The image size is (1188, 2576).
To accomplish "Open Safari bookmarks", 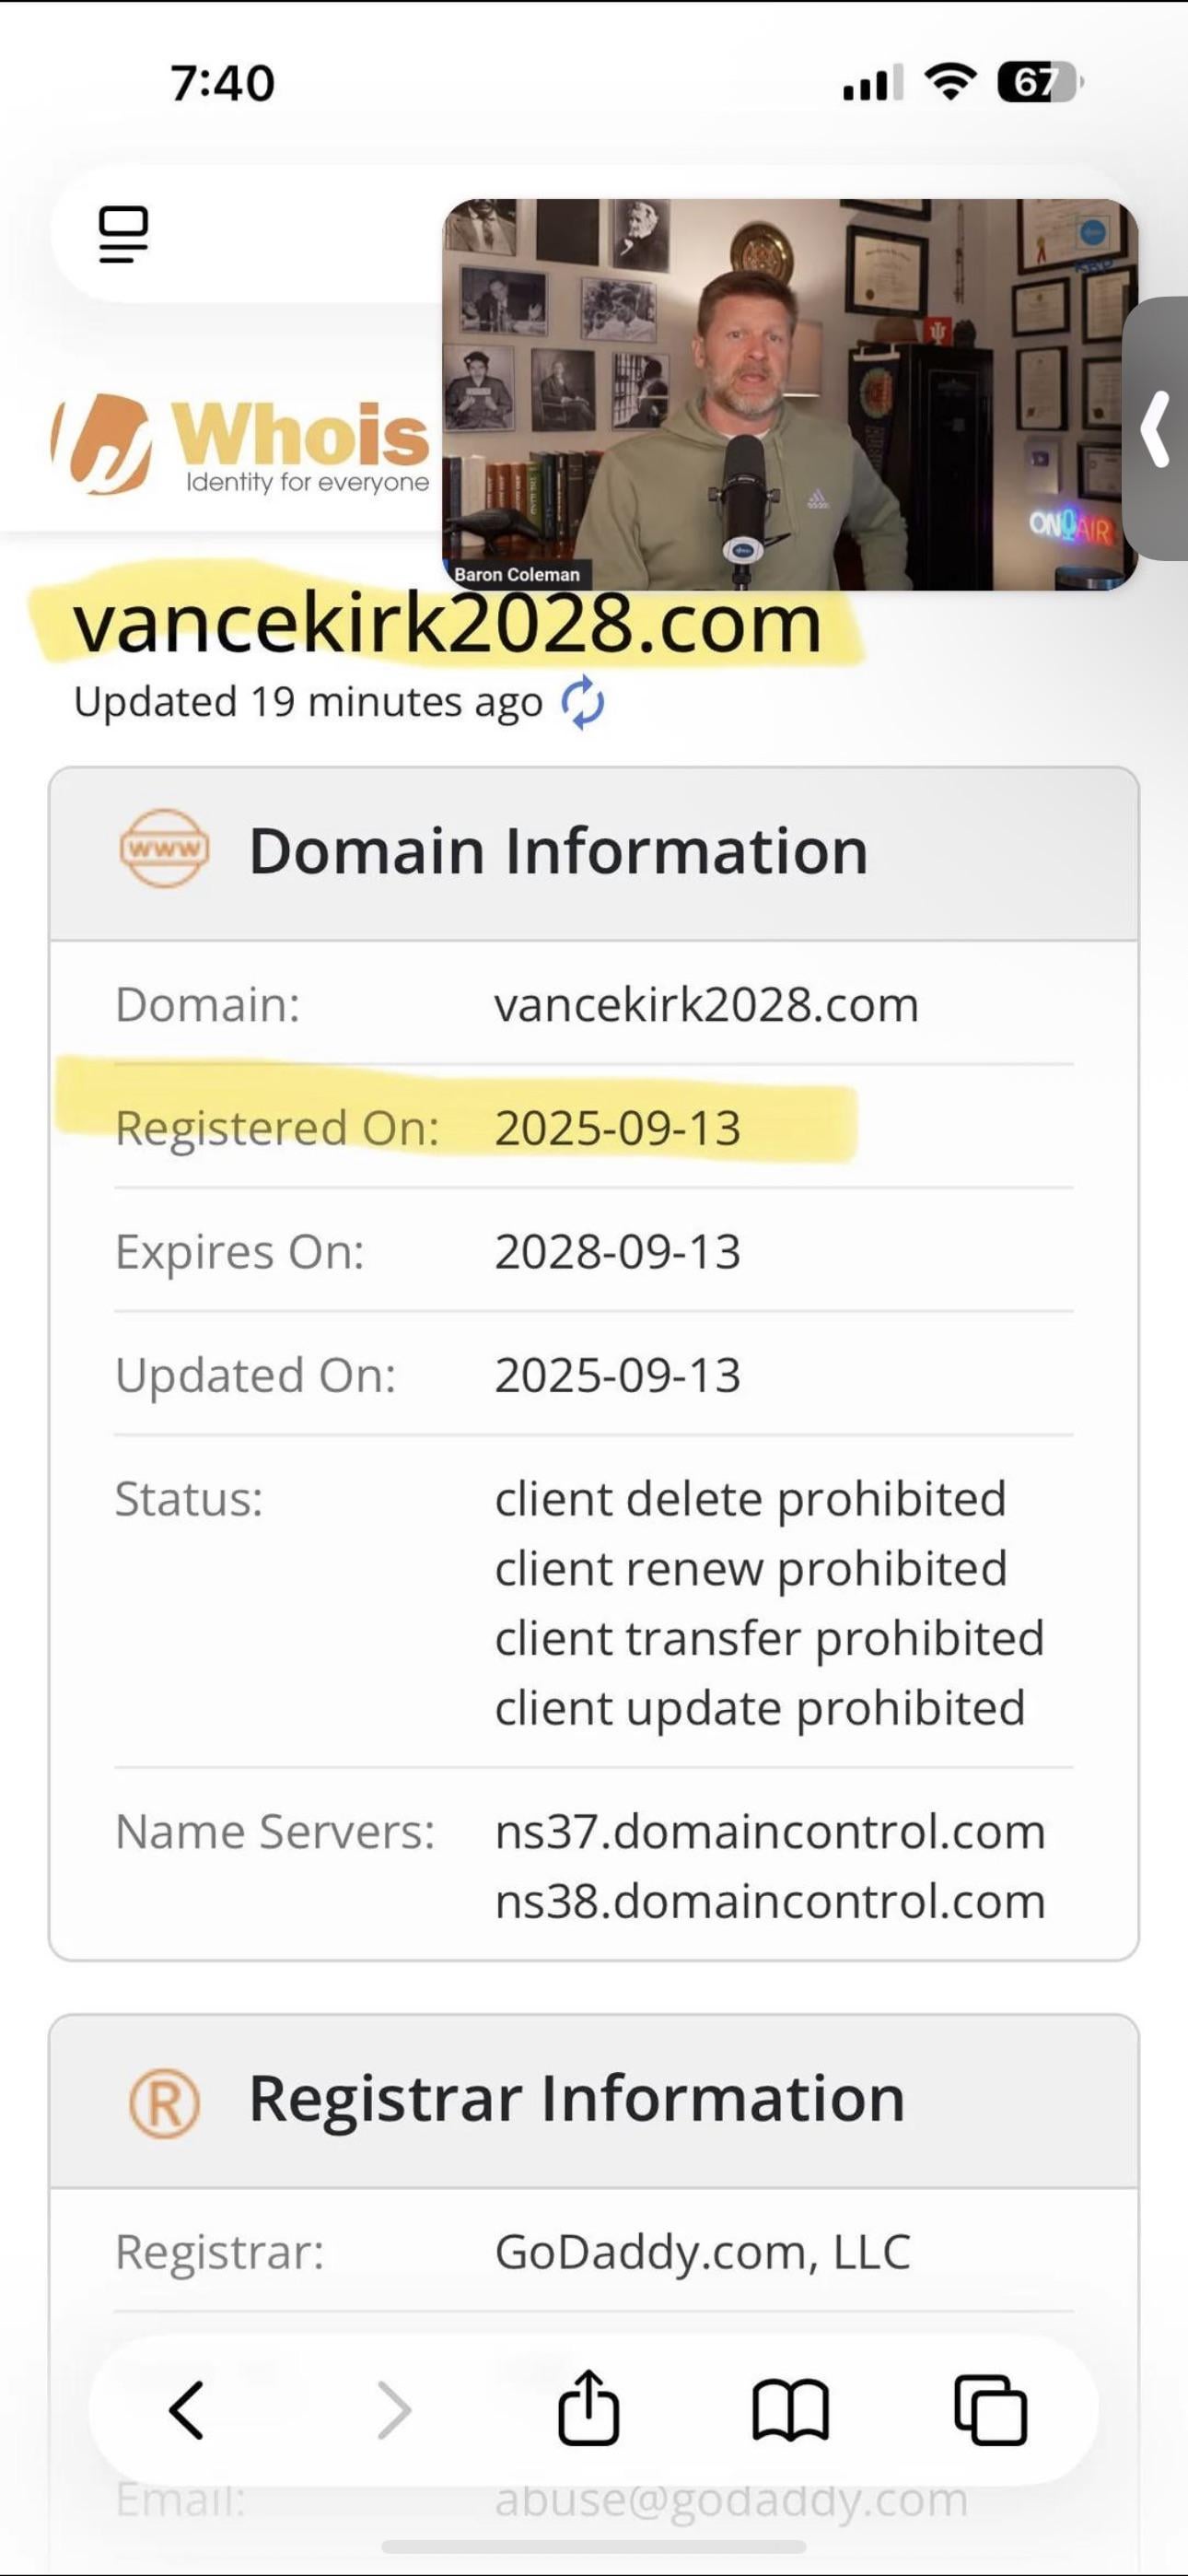I will coord(790,2410).
